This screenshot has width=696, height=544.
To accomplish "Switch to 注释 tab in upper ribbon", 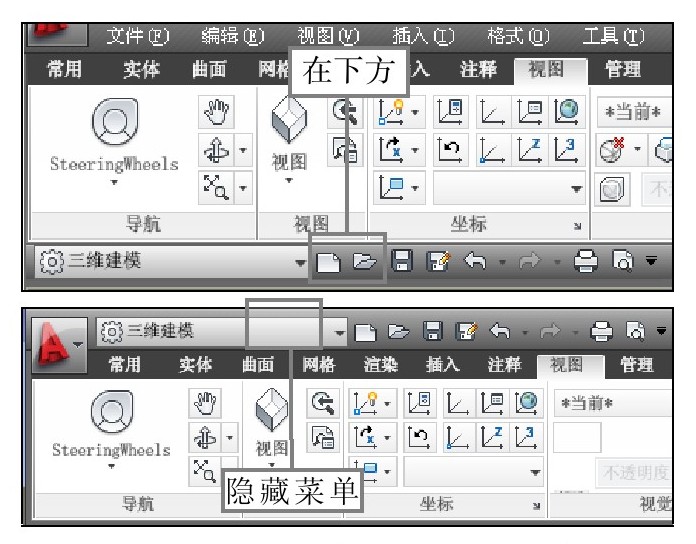I will [478, 69].
